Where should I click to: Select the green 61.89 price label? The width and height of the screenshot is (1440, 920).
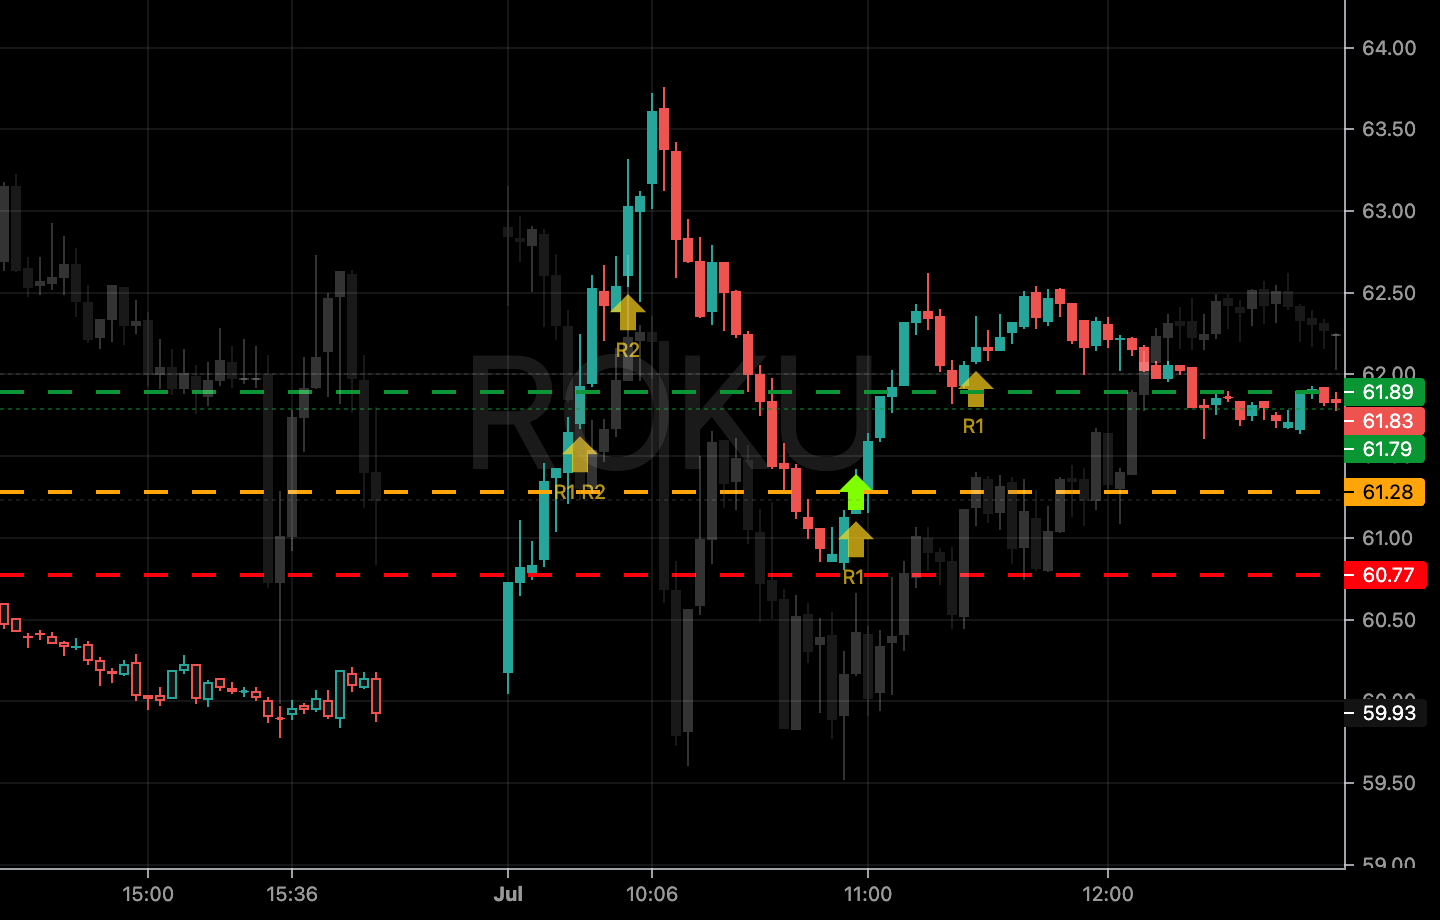[1386, 392]
